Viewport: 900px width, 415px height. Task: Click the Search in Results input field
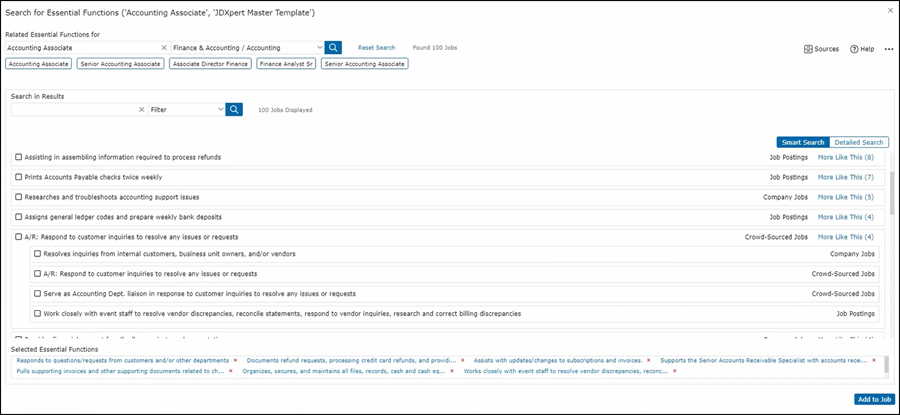click(72, 109)
